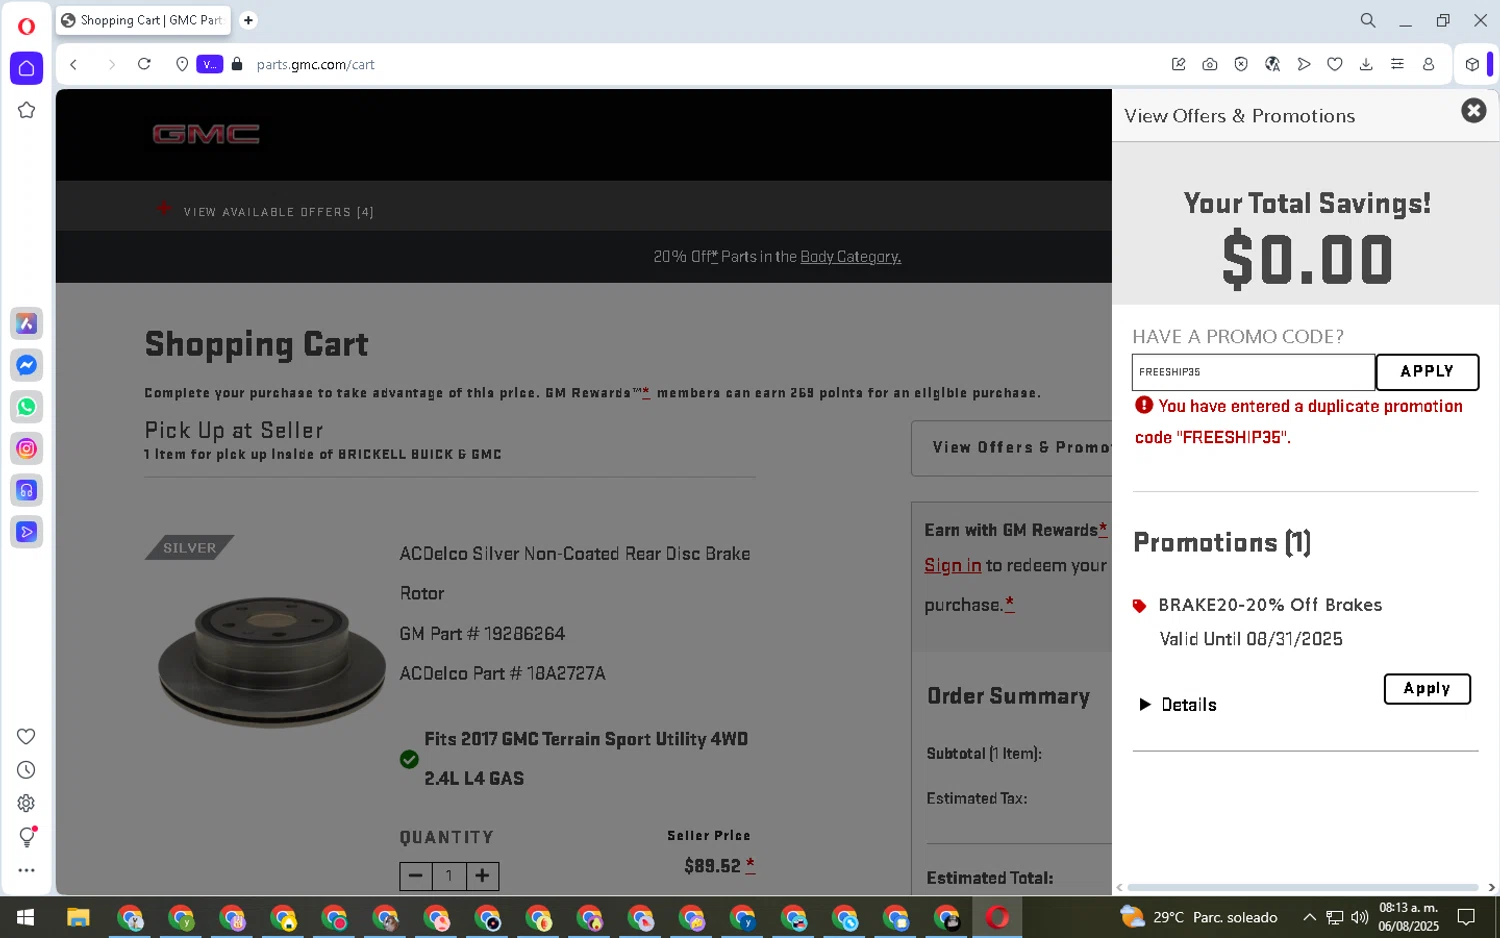Open Opera from the taskbar
The image size is (1500, 938).
(x=997, y=917)
